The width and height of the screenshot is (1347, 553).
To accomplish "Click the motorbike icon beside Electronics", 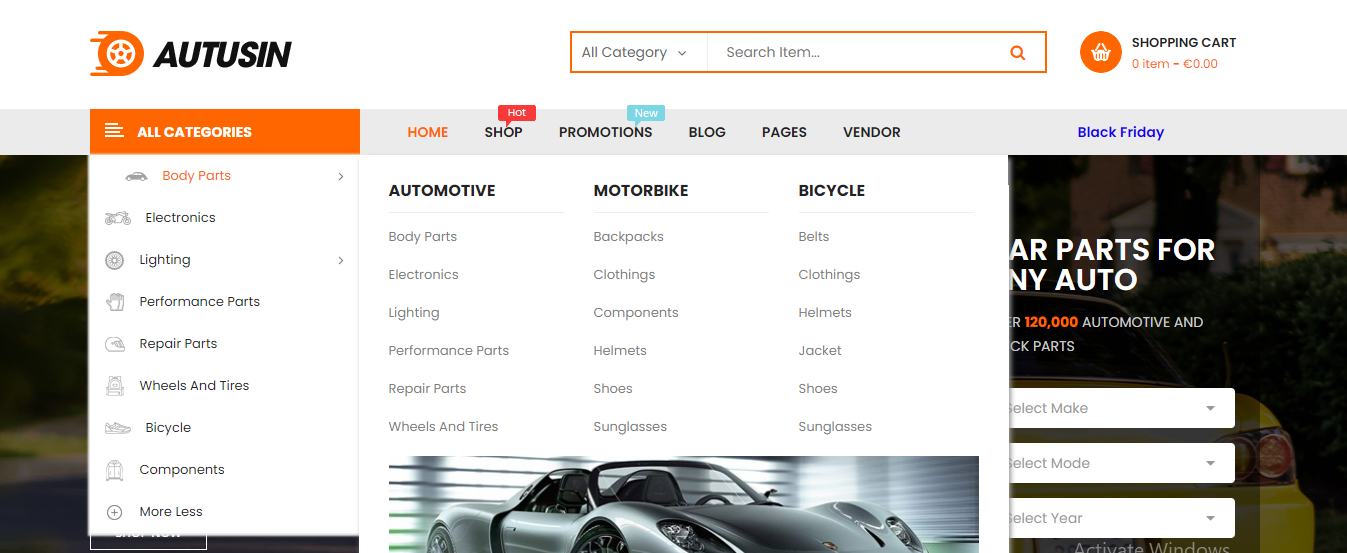I will (117, 218).
